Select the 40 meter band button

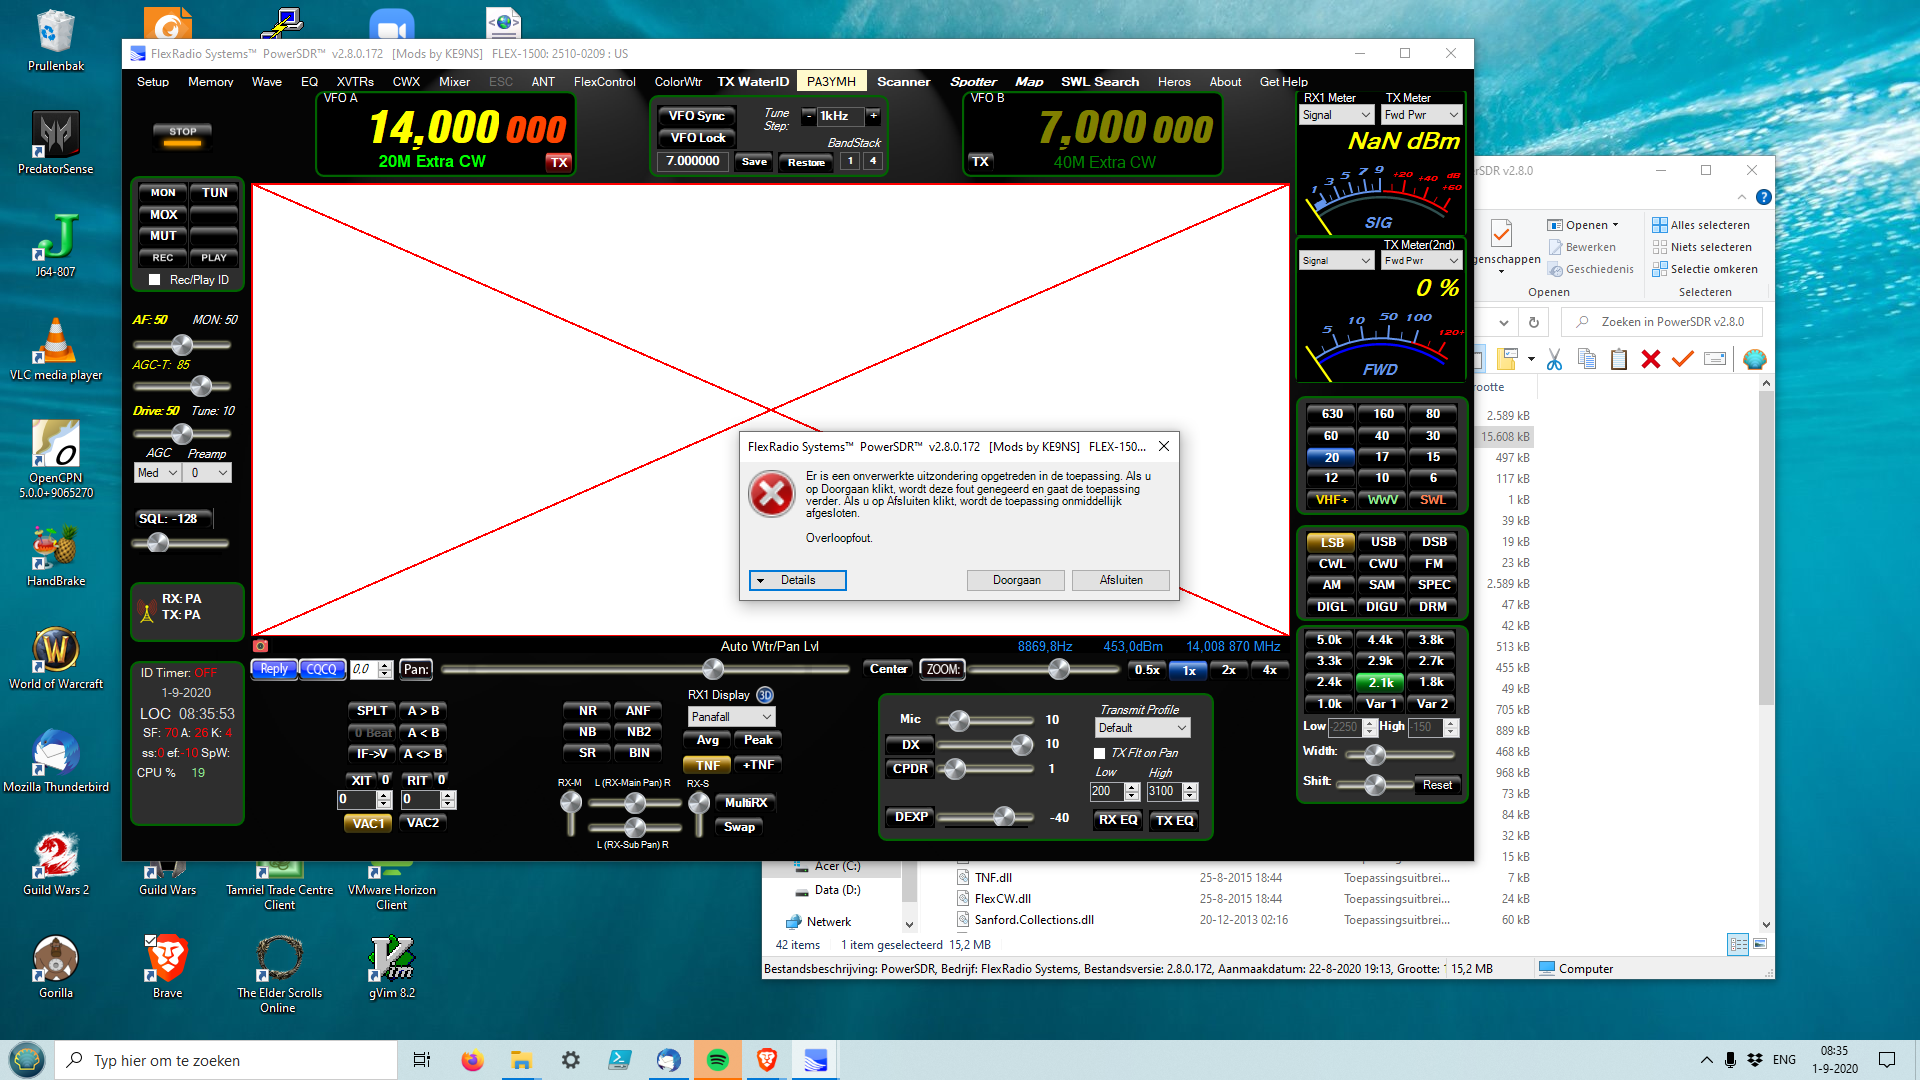tap(1381, 436)
